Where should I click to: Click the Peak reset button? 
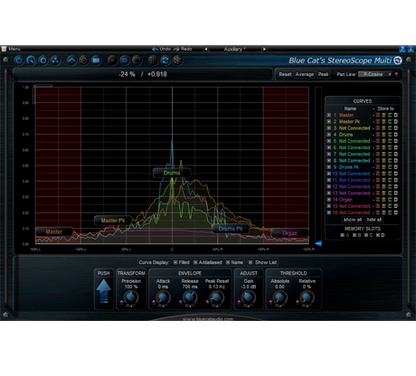323,74
